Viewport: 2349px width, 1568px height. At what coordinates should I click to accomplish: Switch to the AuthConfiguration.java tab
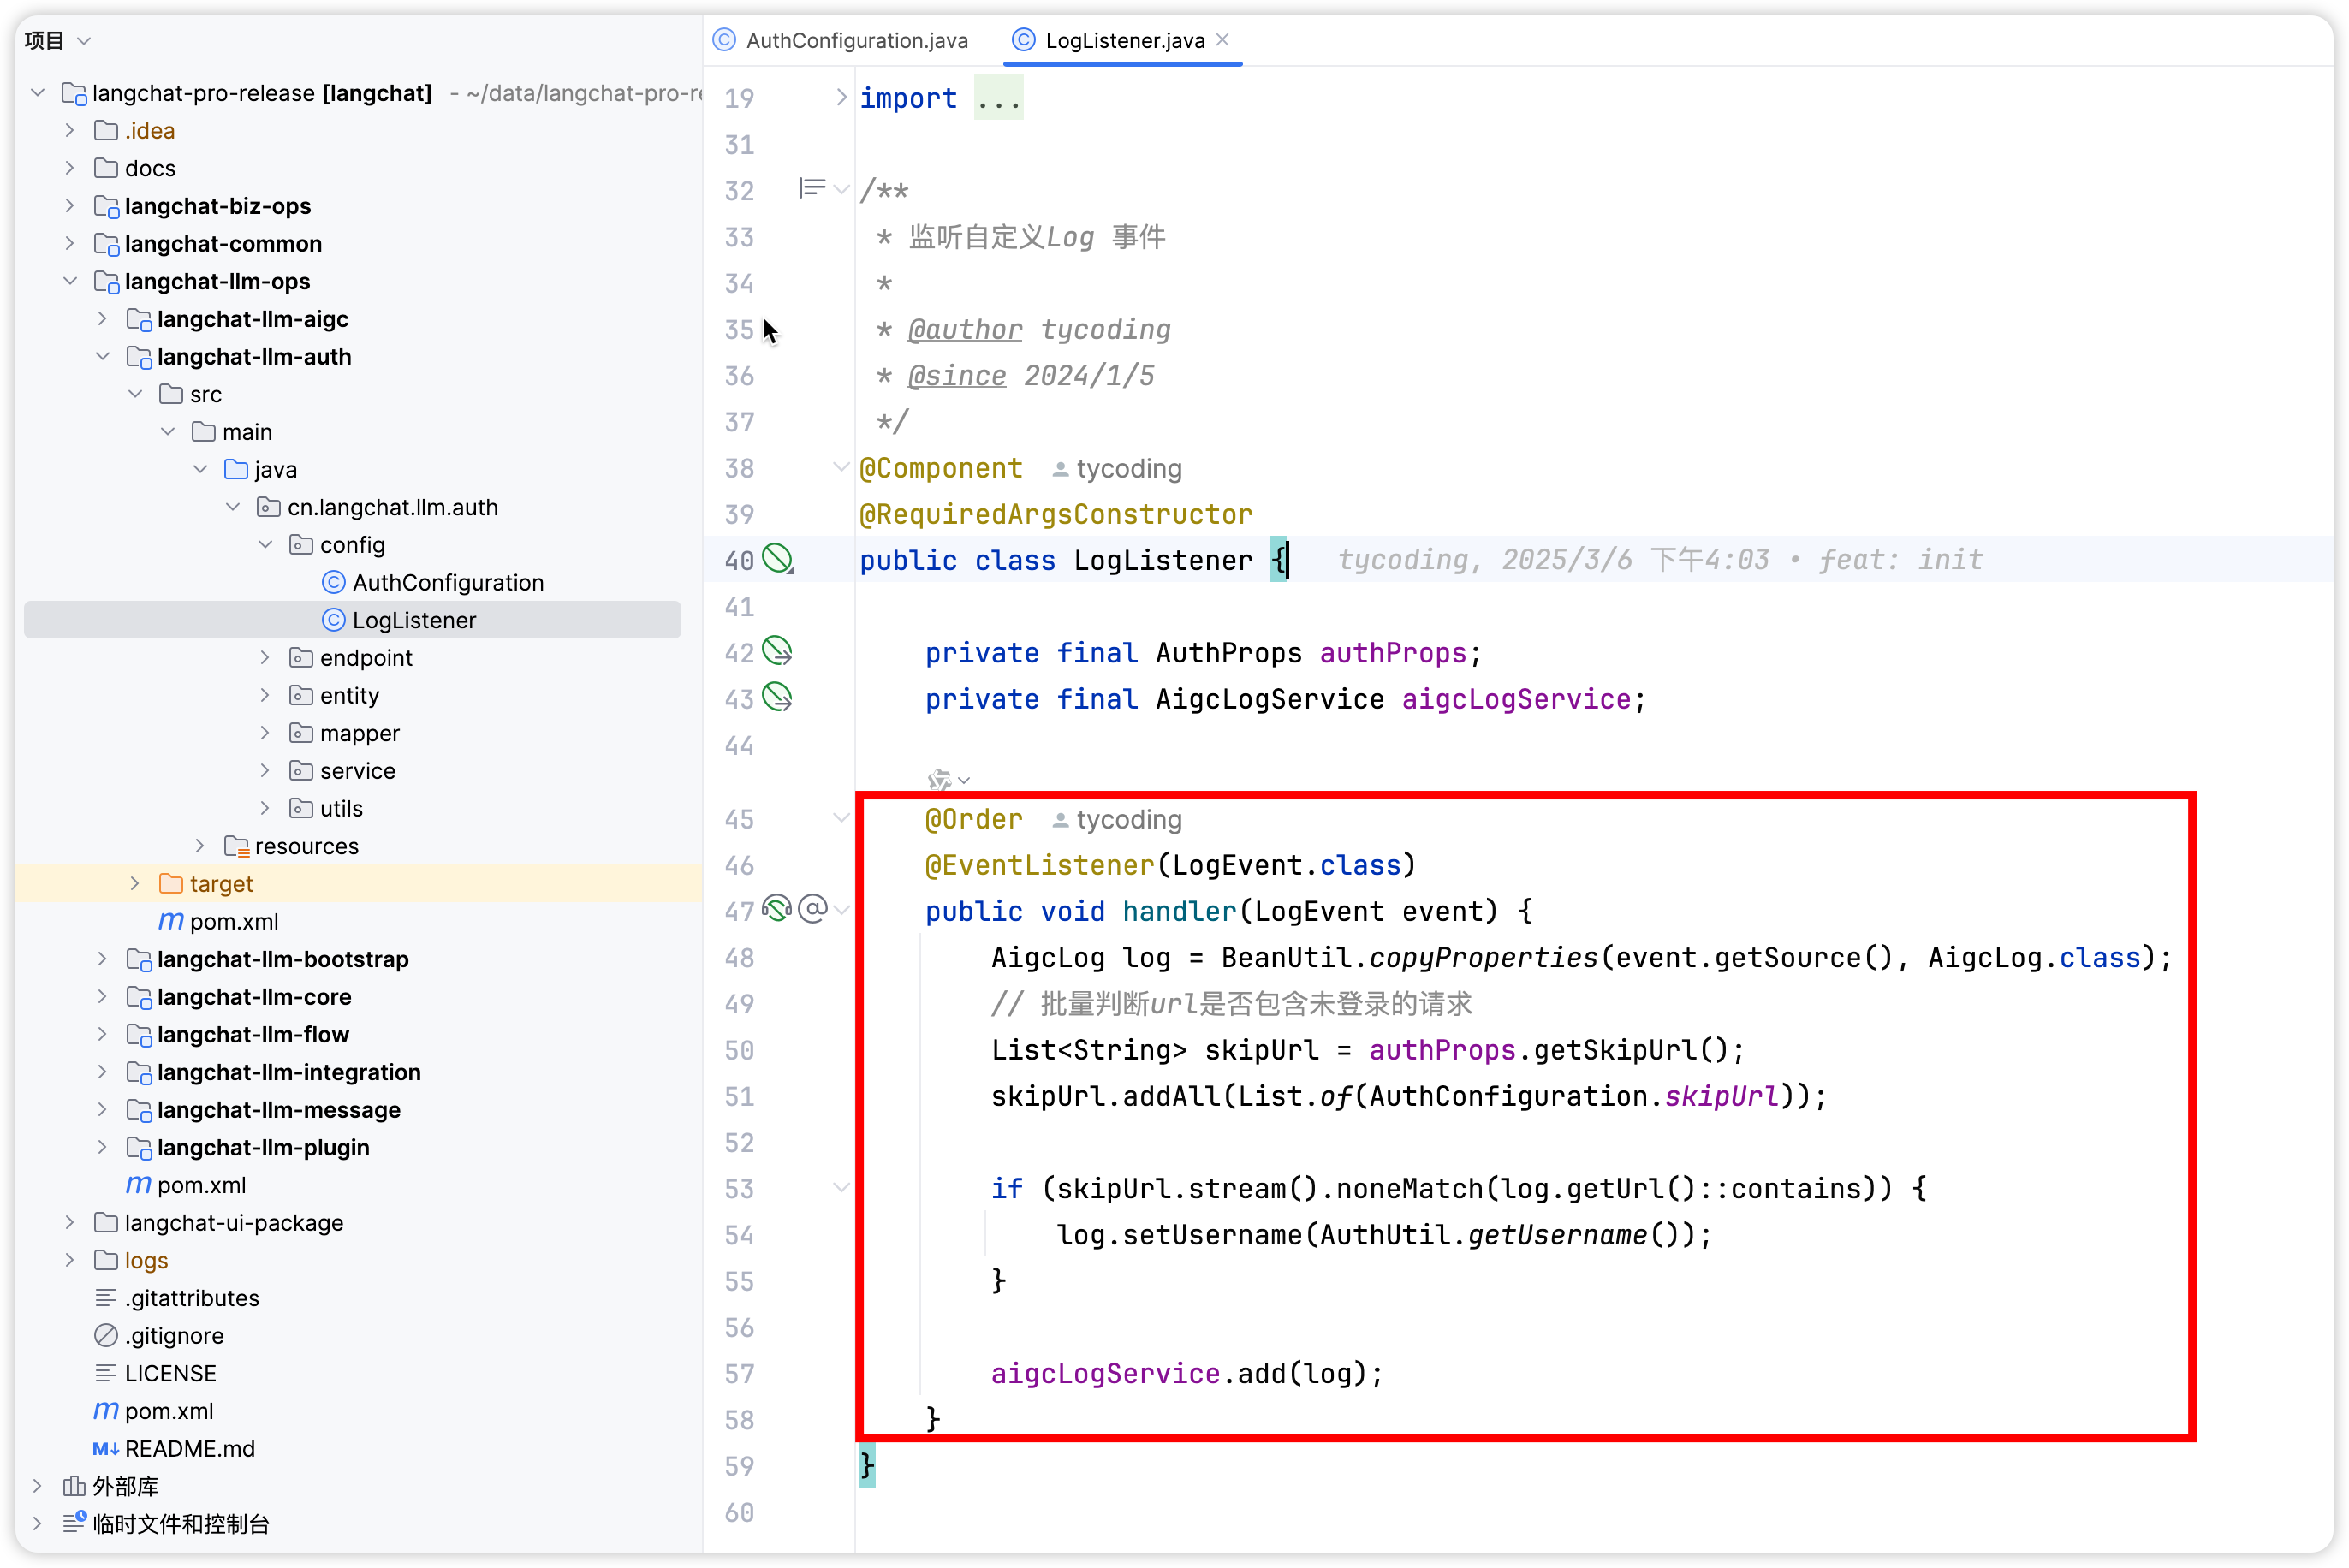tap(856, 40)
